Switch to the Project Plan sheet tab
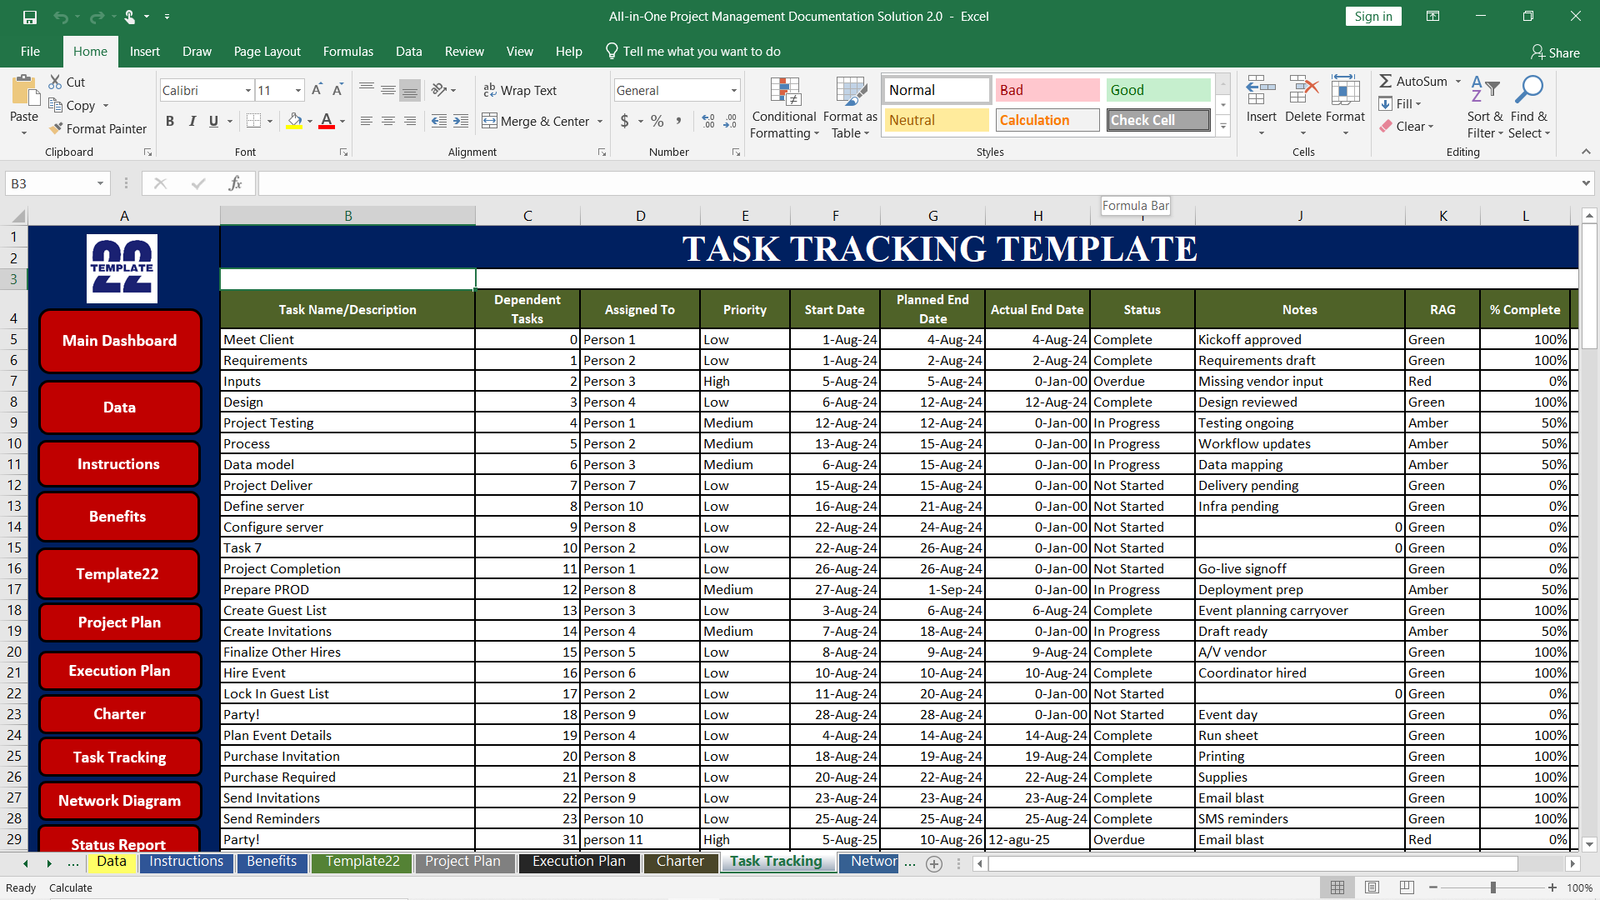The height and width of the screenshot is (900, 1600). tap(463, 862)
